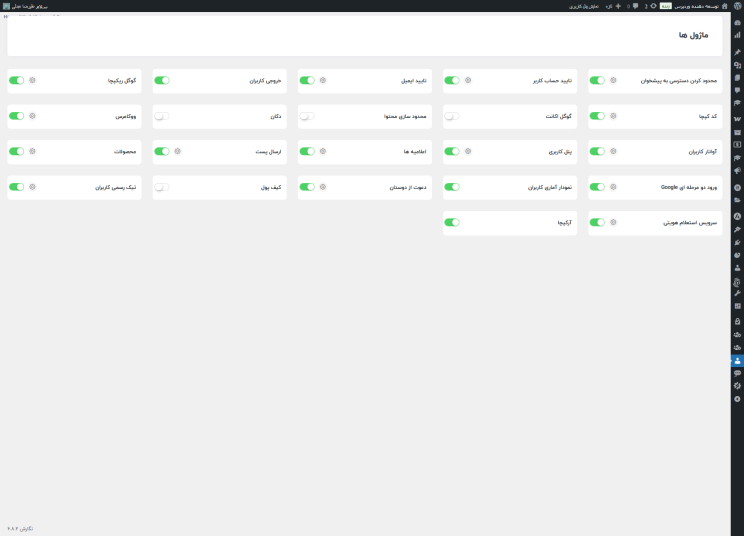Viewport: 744px width, 536px height.
Task: Open the WooCommerce sidebar icon
Action: 737,119
